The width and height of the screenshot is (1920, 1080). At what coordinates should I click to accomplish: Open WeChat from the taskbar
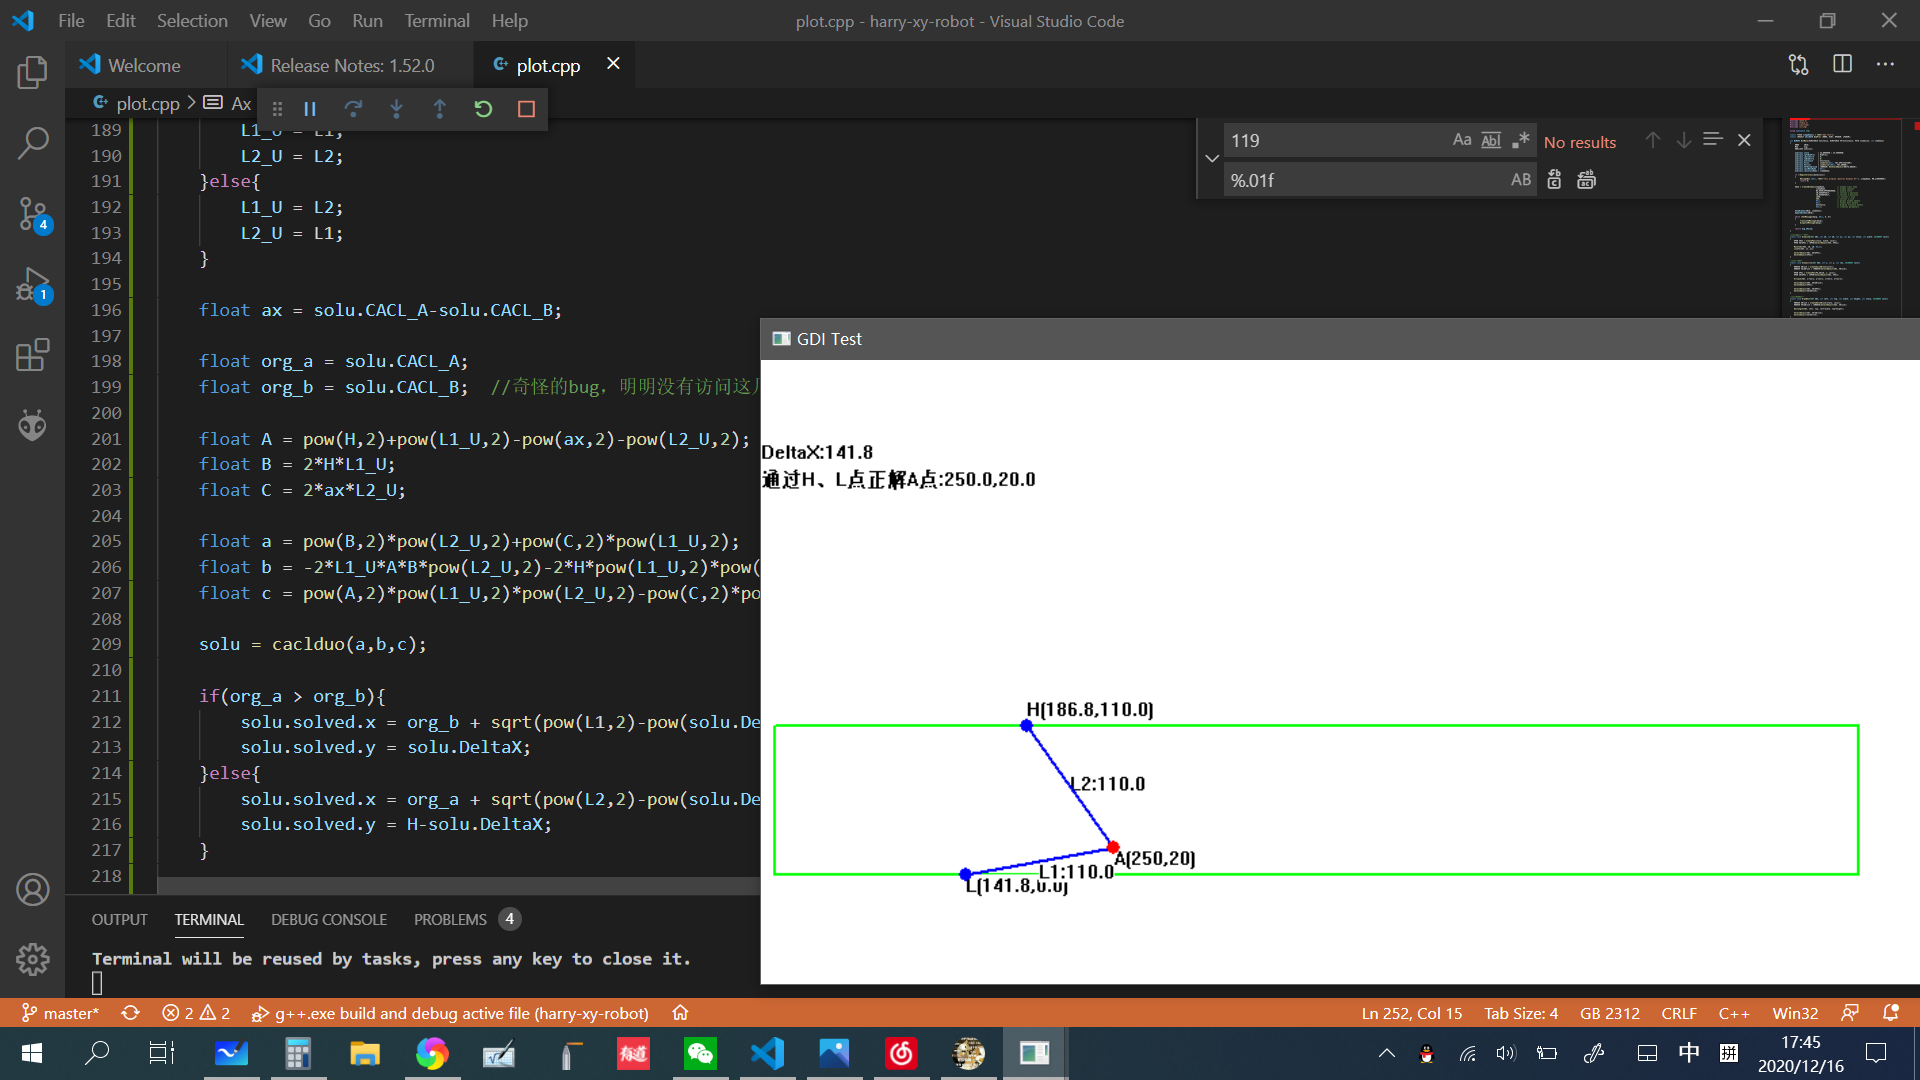[700, 1053]
